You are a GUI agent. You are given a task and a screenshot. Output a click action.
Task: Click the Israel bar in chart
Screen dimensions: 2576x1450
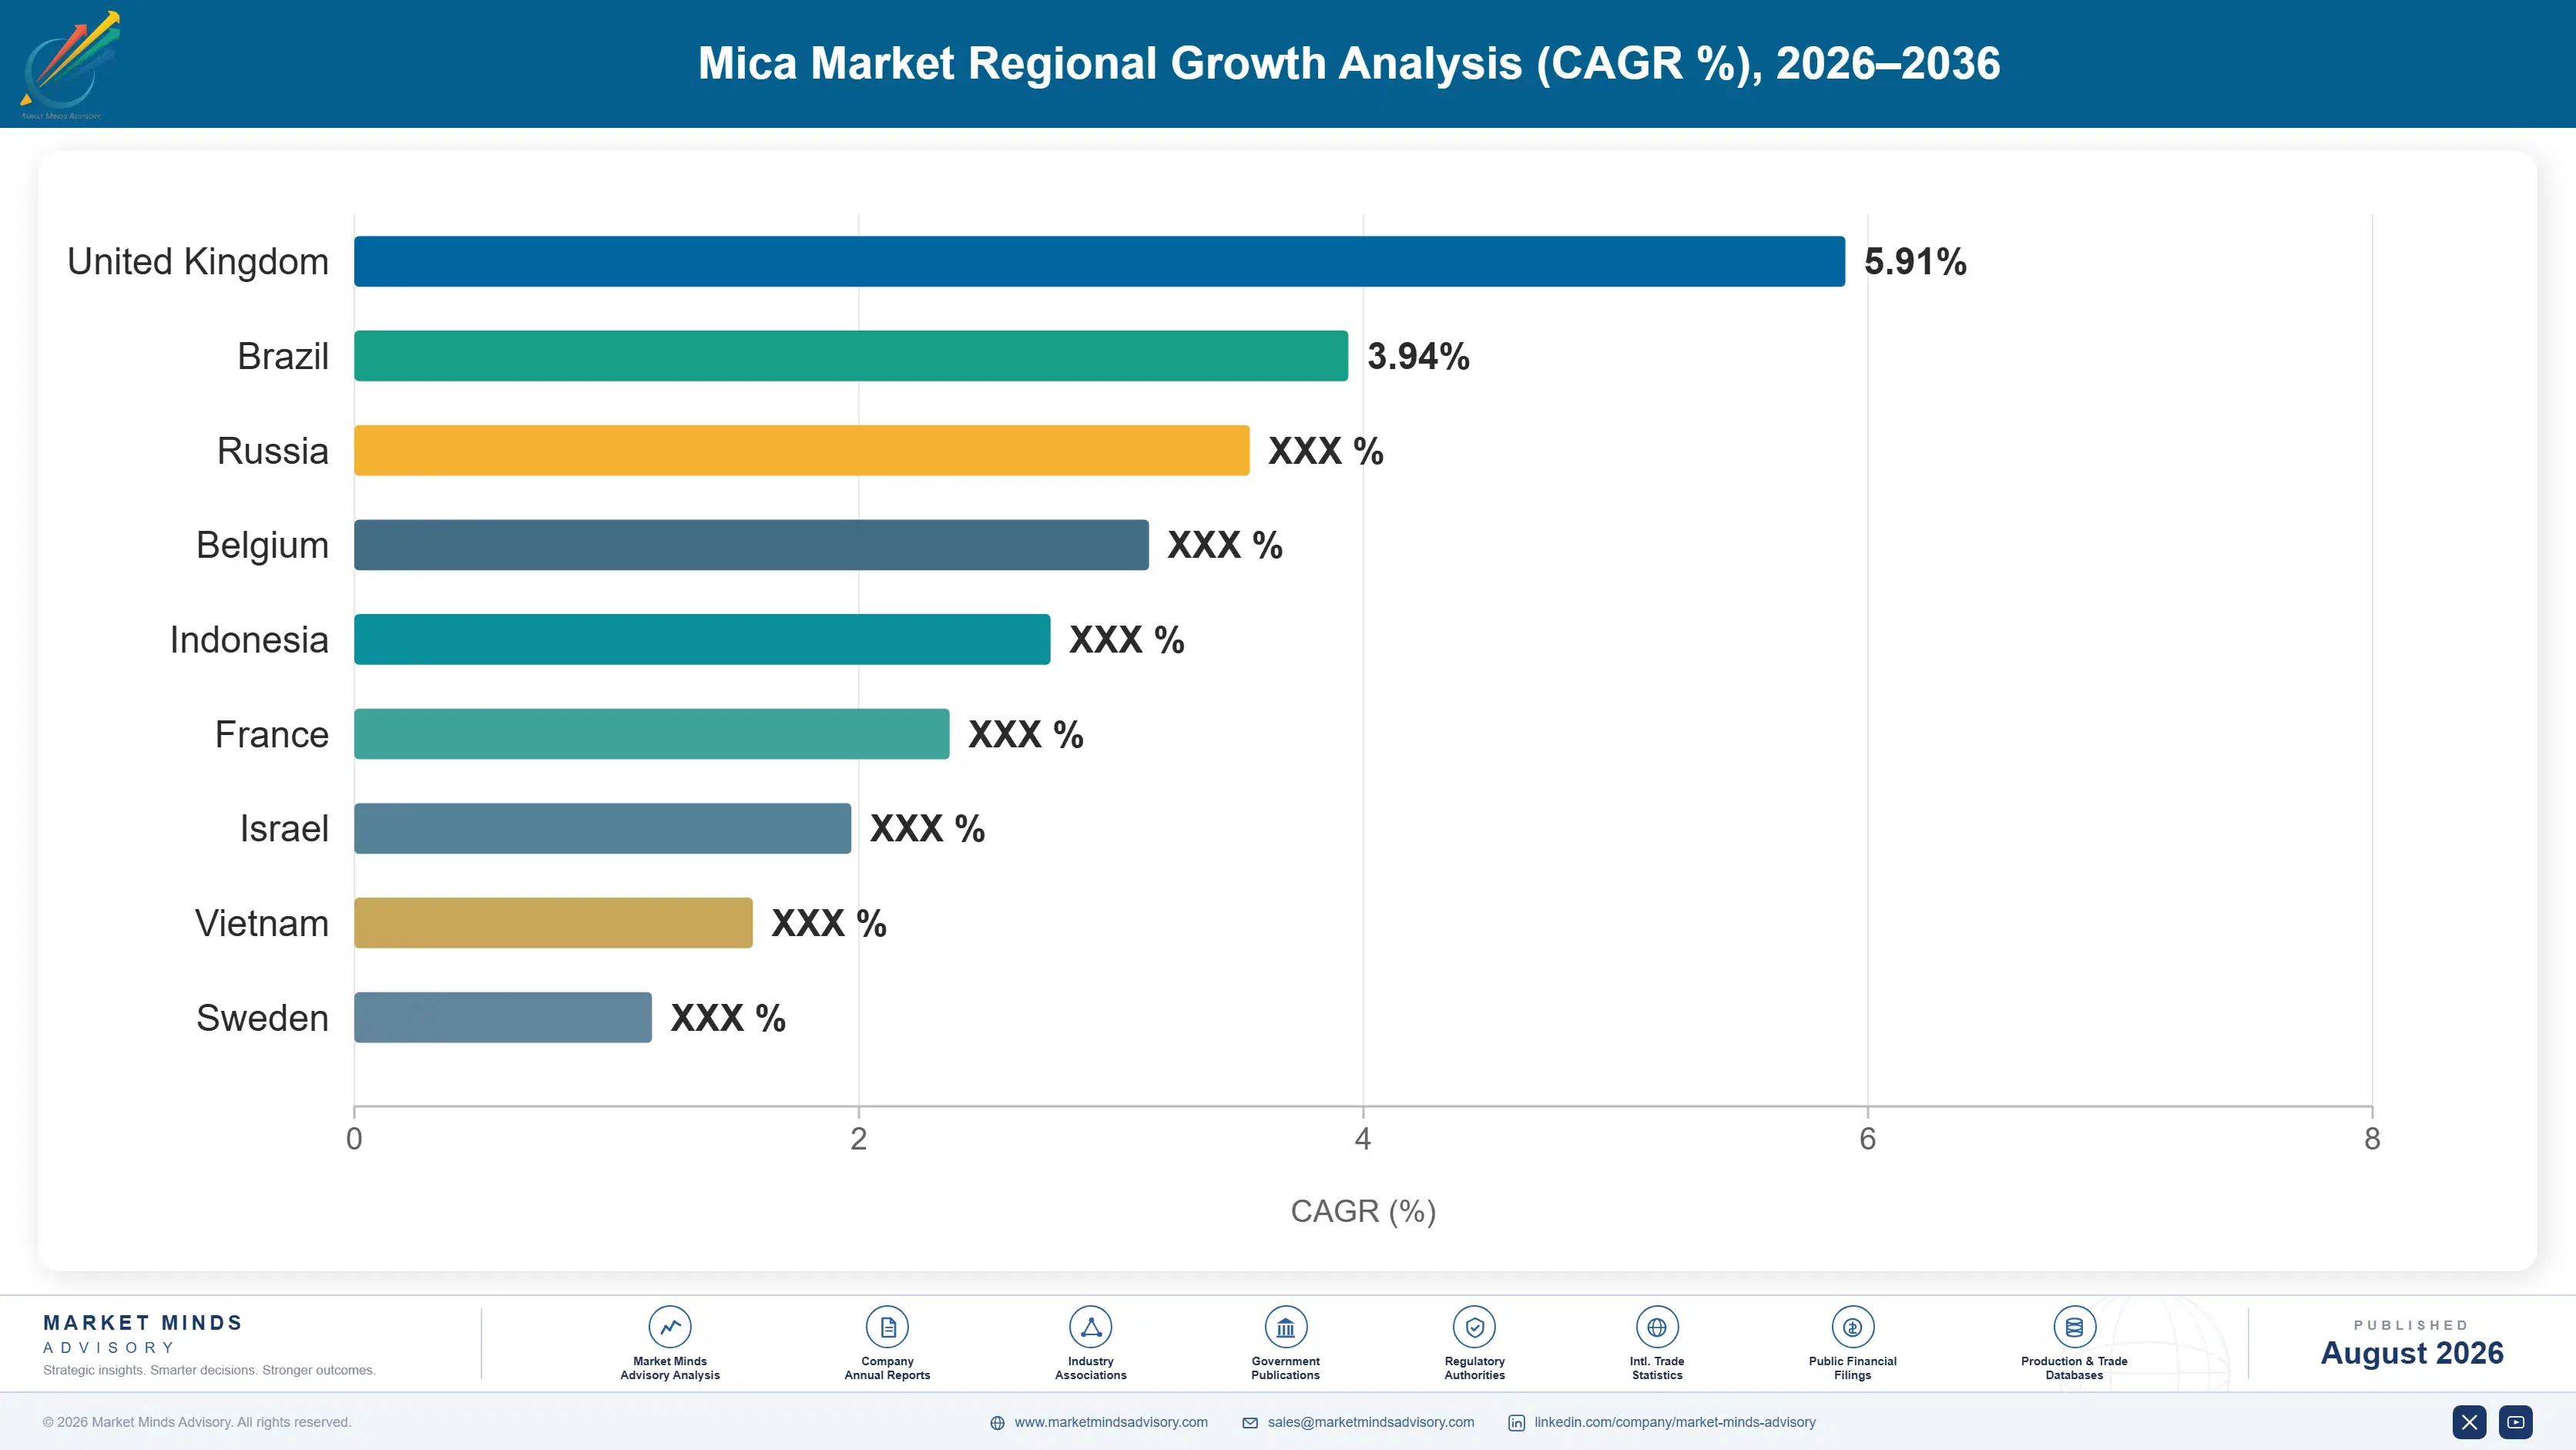tap(602, 828)
